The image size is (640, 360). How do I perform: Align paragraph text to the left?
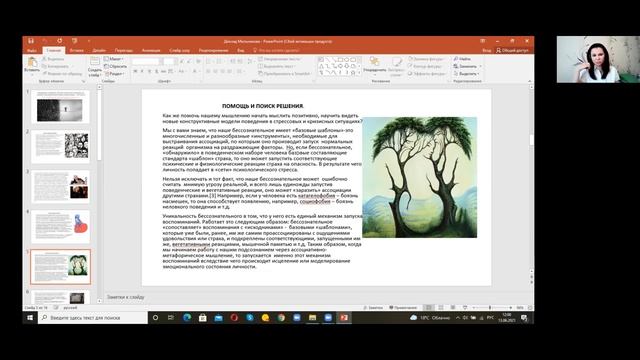click(x=209, y=71)
